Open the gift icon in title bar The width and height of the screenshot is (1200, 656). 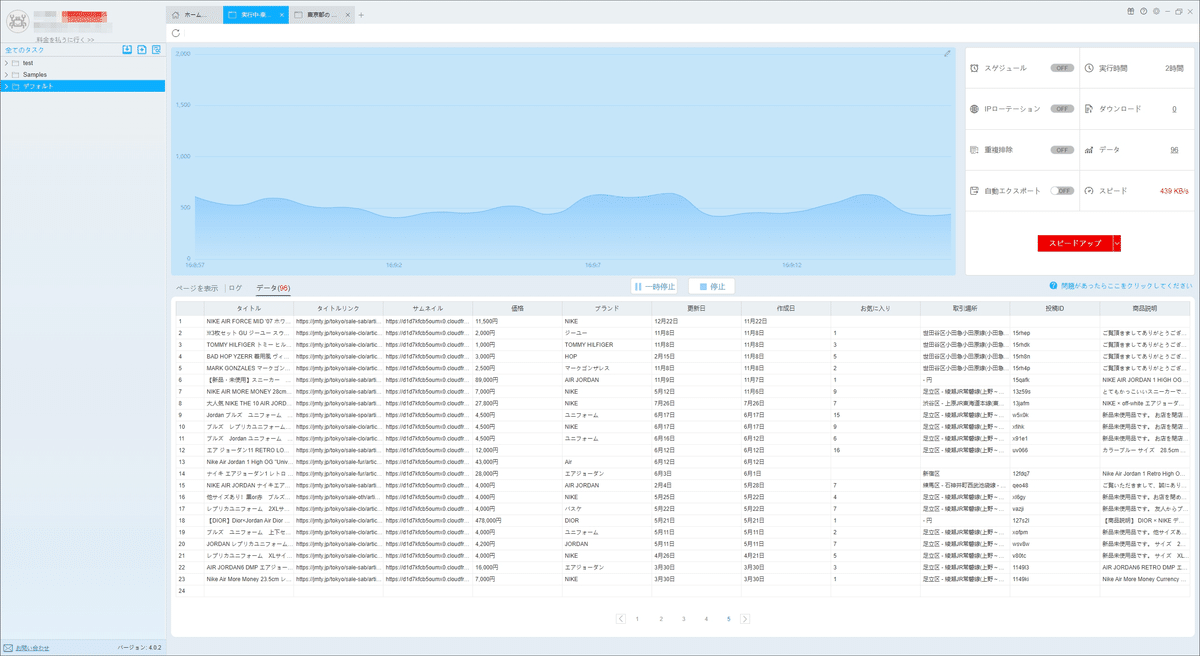click(1130, 11)
